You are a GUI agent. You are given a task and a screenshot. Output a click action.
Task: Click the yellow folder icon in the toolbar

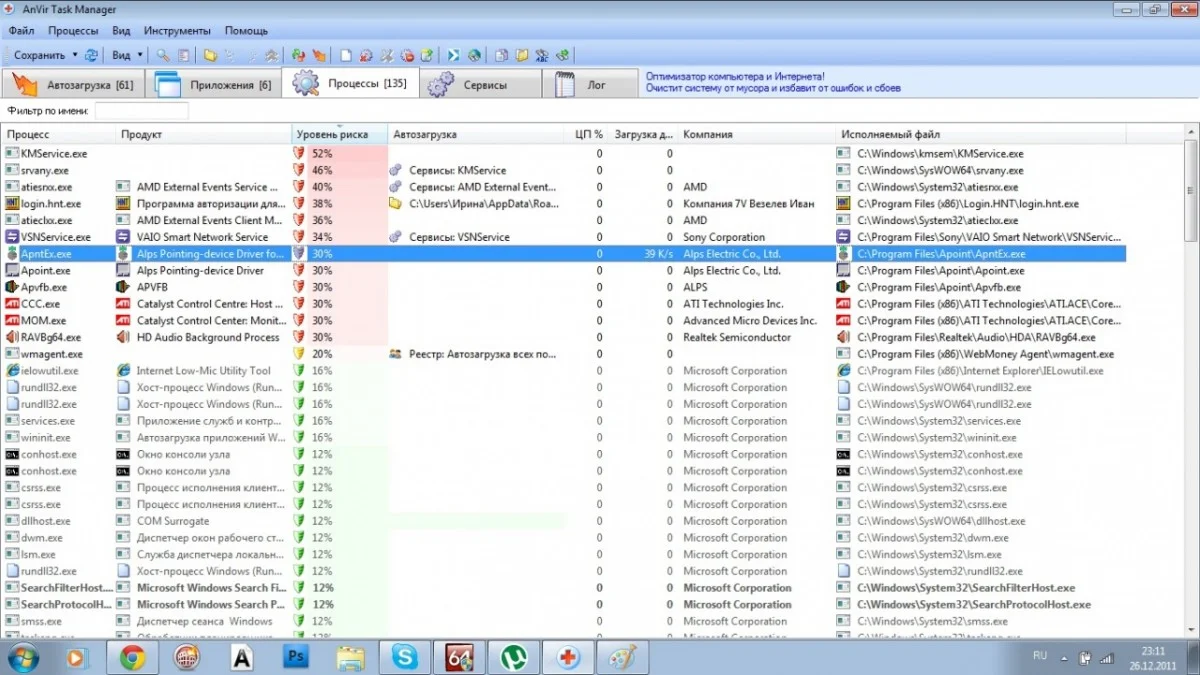(x=210, y=56)
